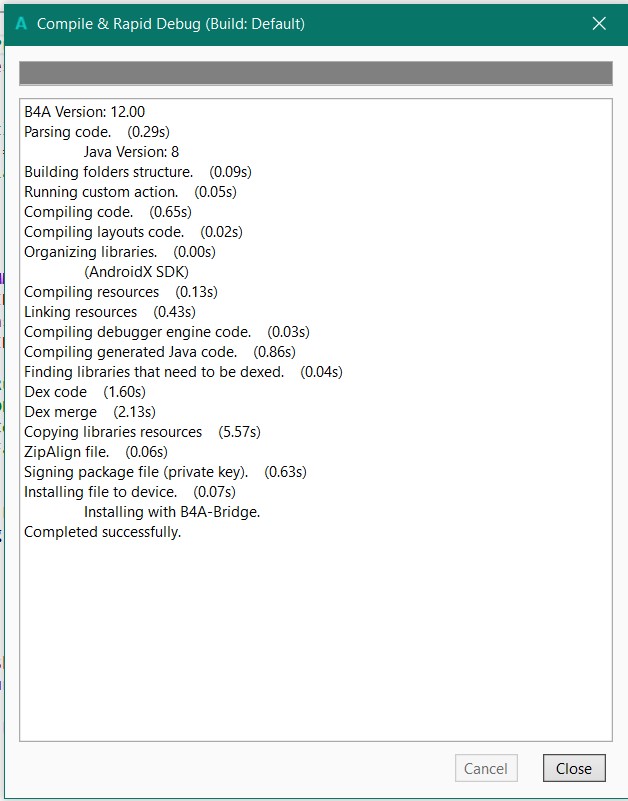Click the Close button to dismiss the dialog
Screen dimensions: 628x801
573,768
